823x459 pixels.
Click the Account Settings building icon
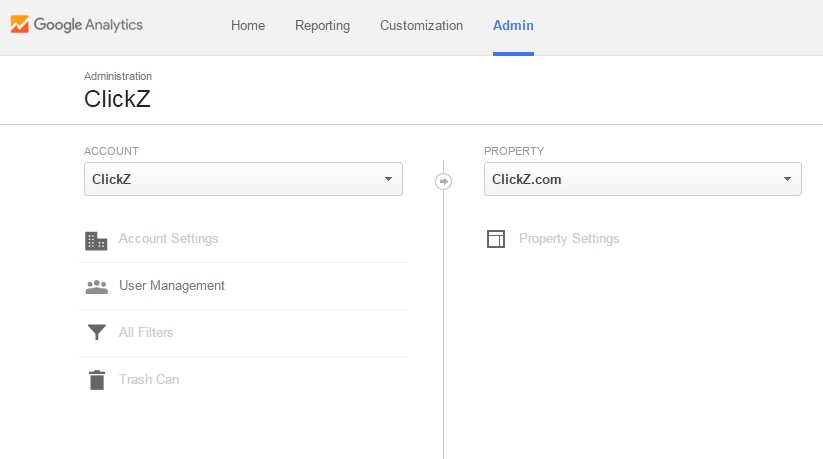[96, 240]
